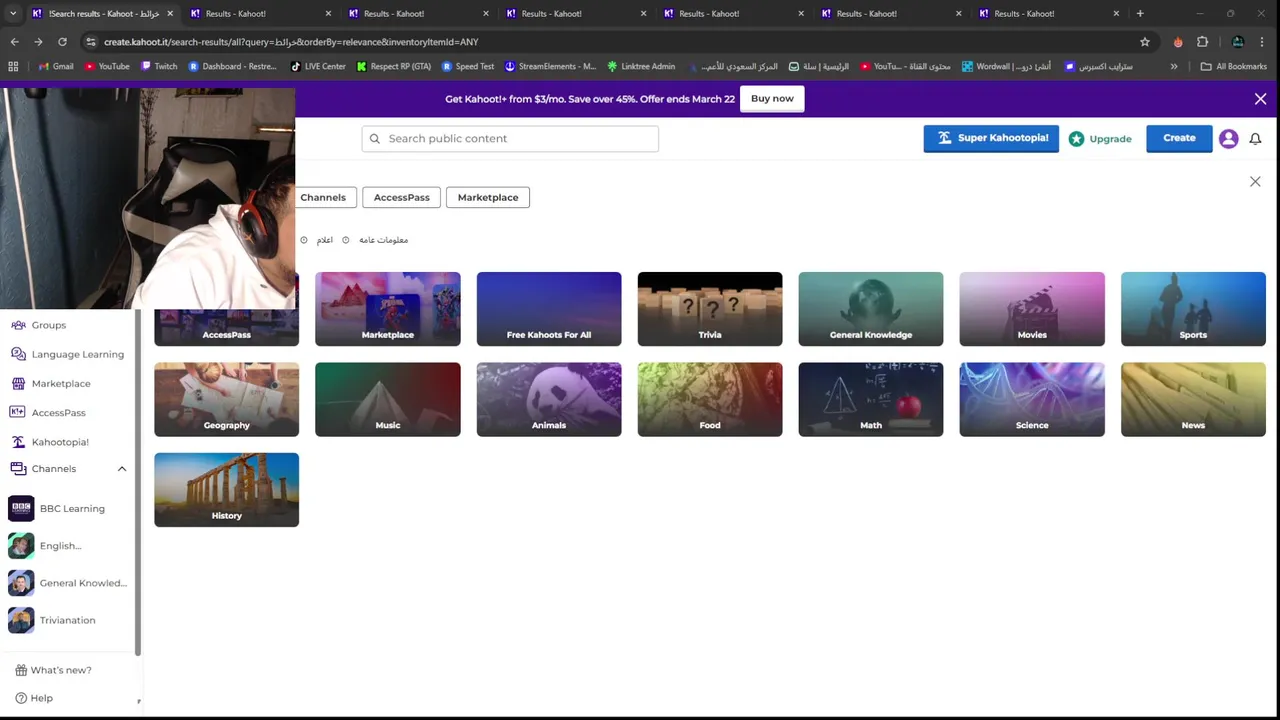
Task: Open the Gmail bookmark
Action: [55, 66]
